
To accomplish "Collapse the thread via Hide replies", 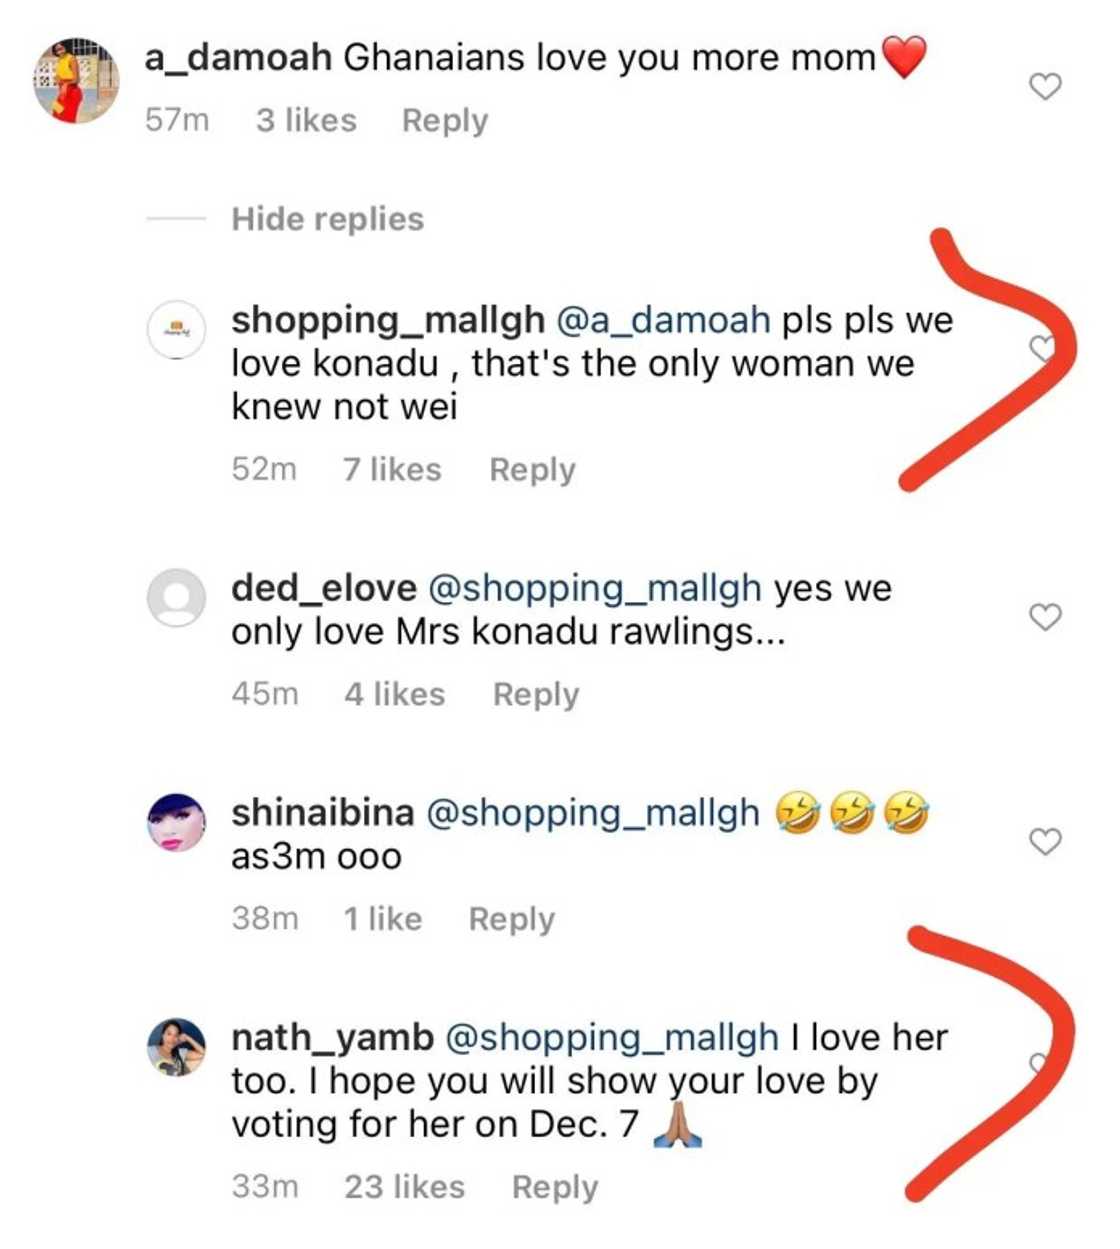I will pos(326,218).
